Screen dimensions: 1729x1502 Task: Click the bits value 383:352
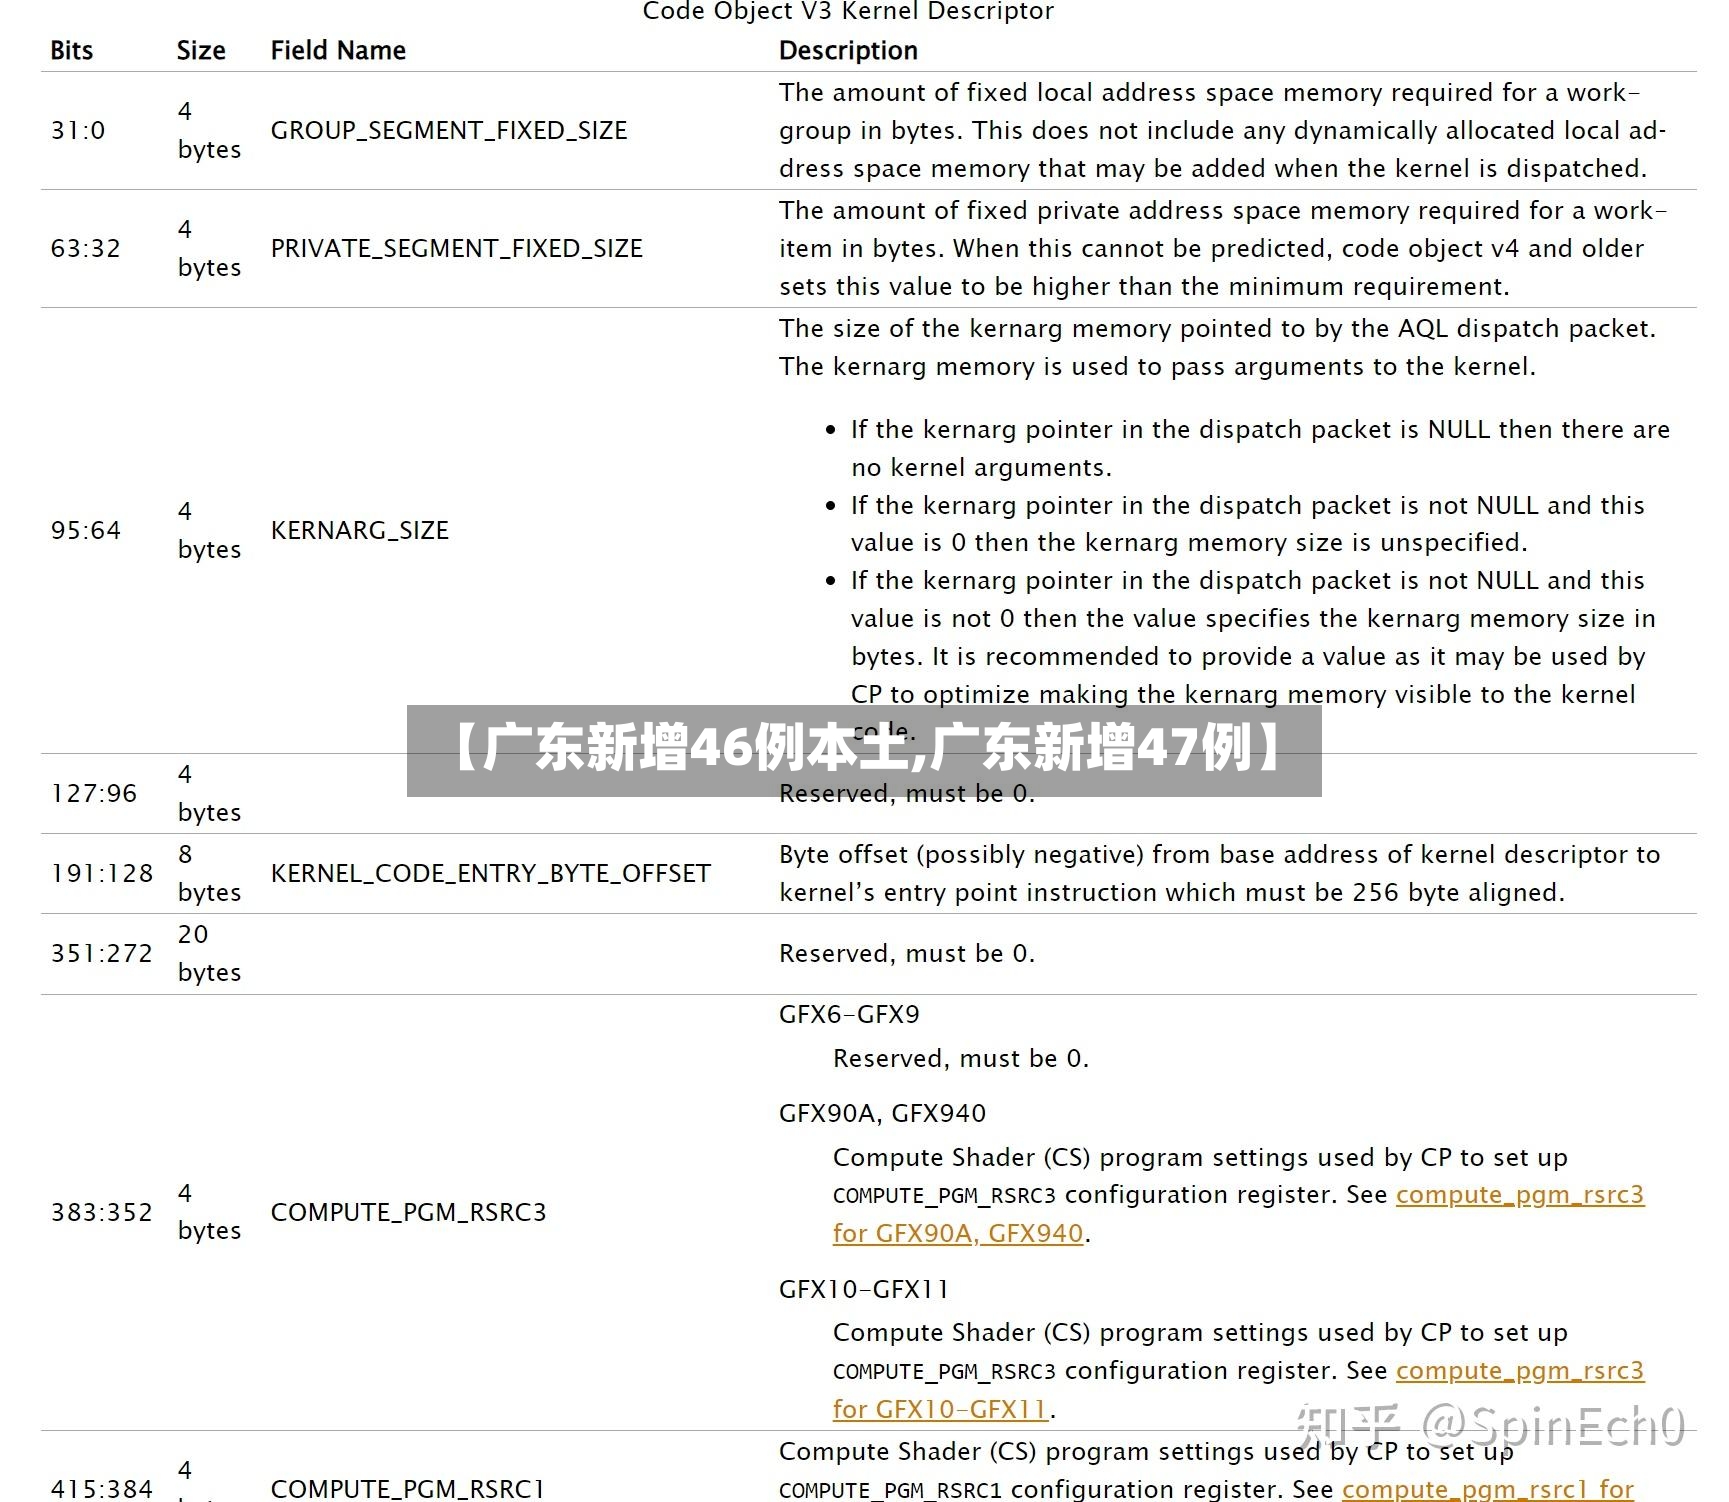(102, 1213)
